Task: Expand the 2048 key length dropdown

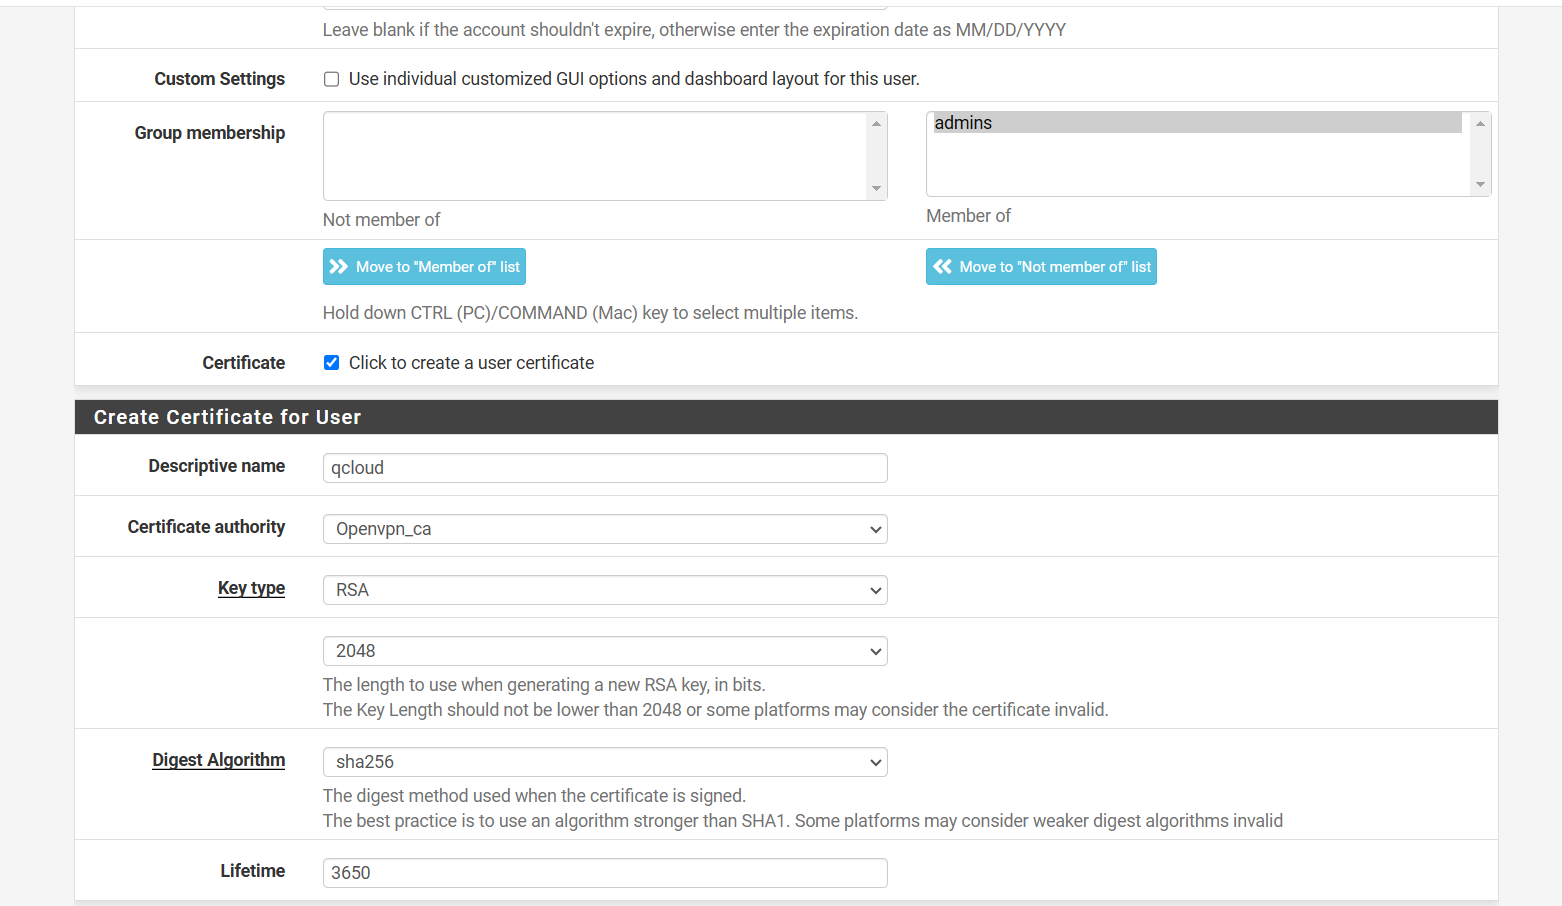Action: click(605, 651)
